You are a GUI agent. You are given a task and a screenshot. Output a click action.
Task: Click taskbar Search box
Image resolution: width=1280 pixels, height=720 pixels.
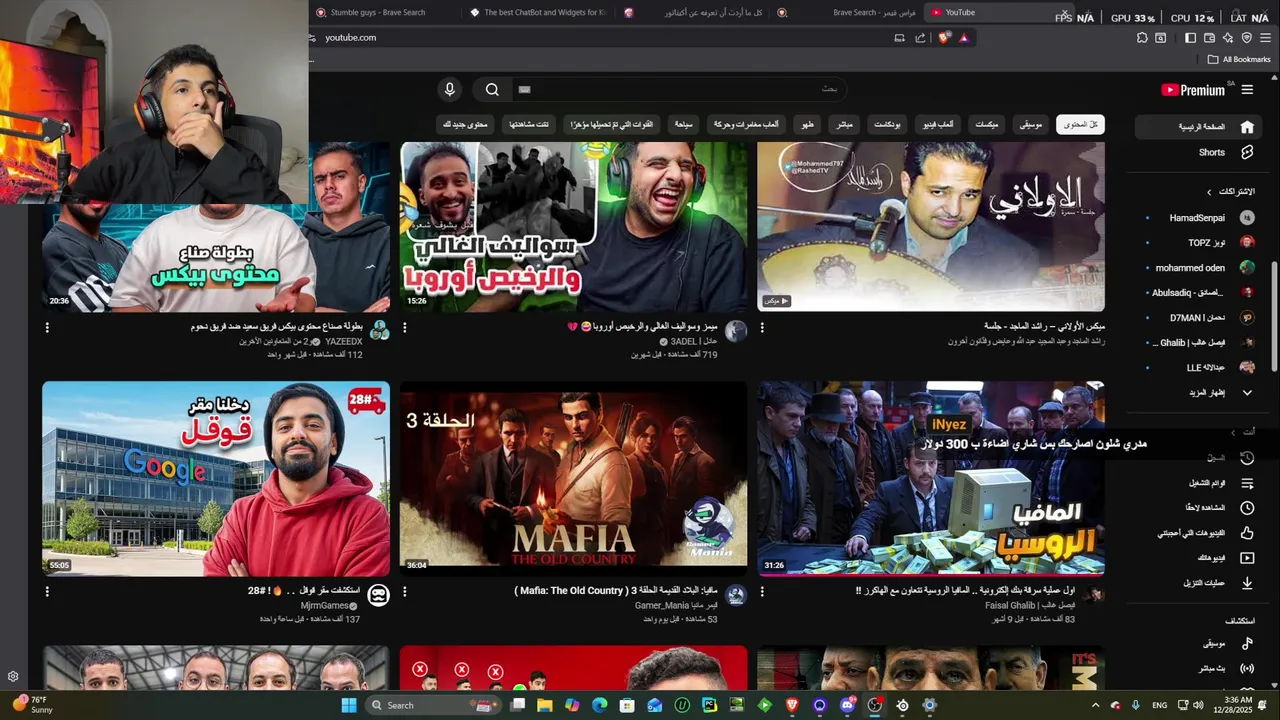(432, 705)
